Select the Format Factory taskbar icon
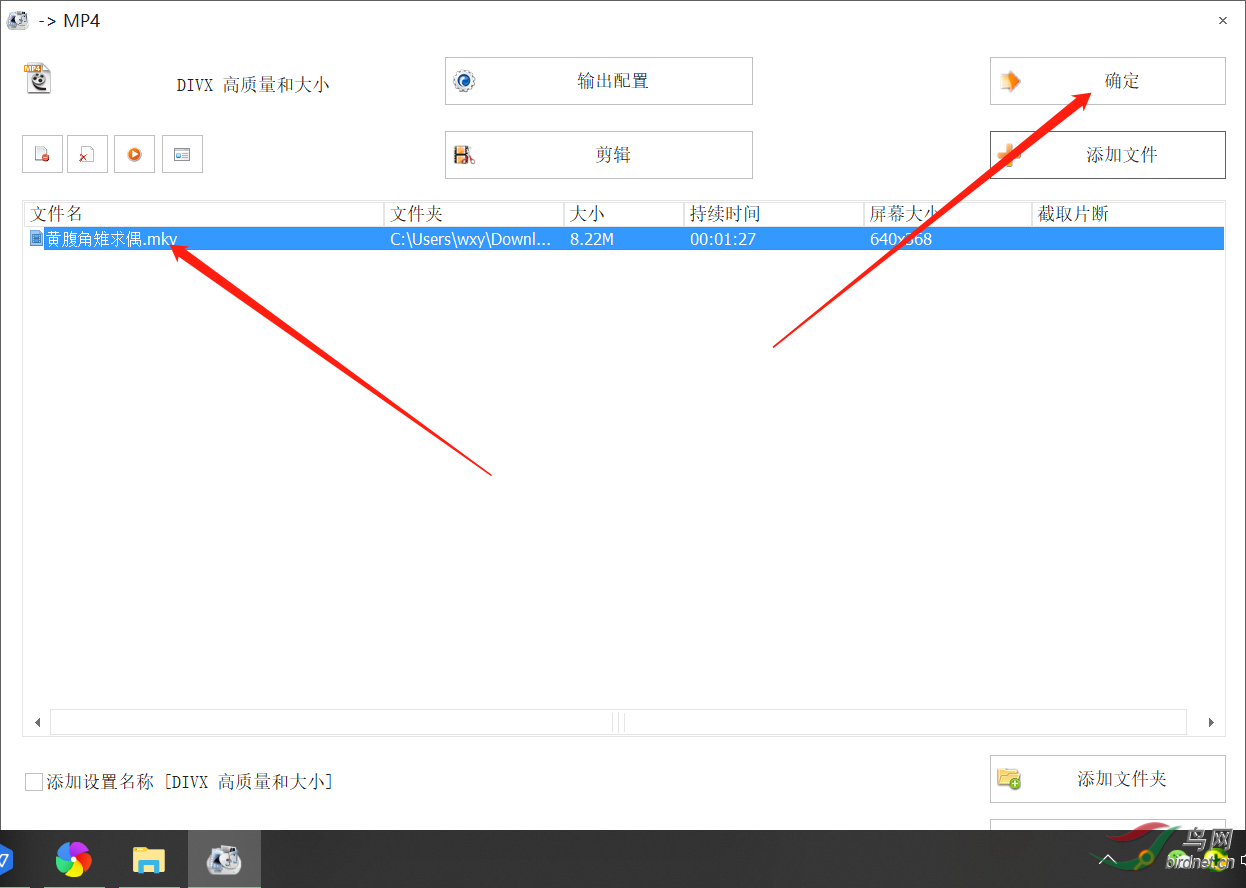This screenshot has height=888, width=1246. [x=224, y=859]
